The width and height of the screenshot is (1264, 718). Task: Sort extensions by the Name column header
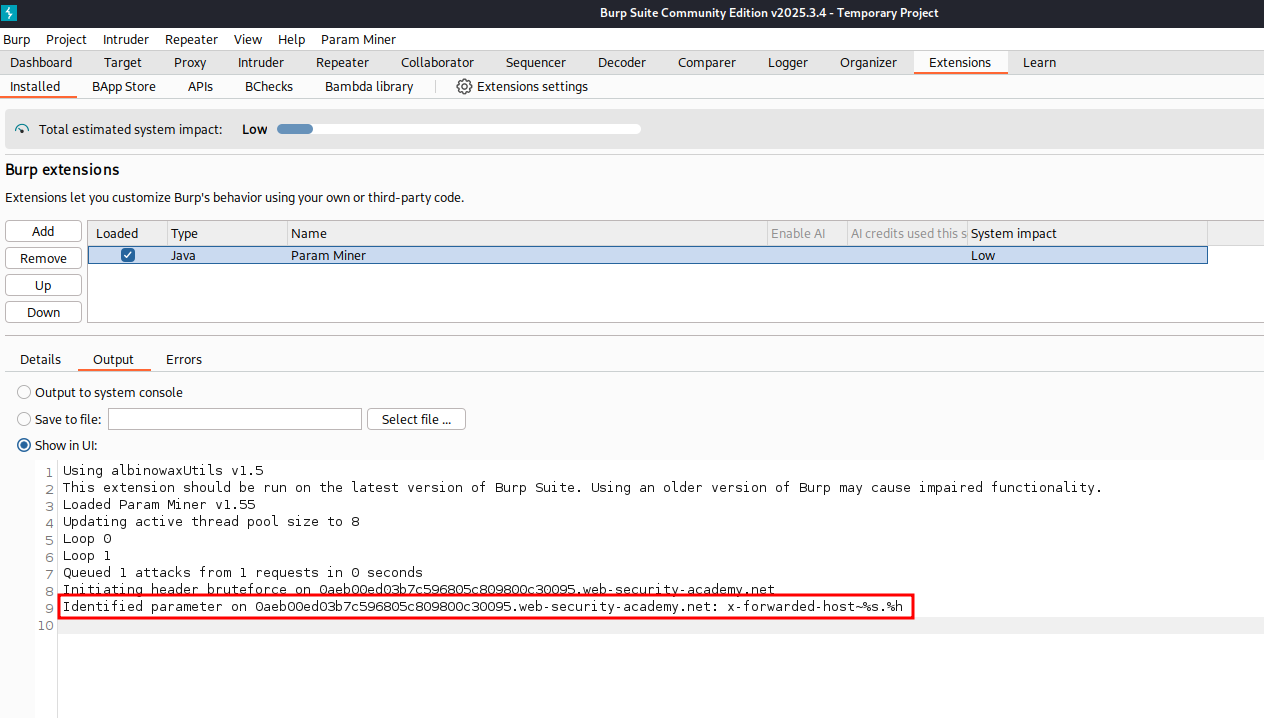(x=527, y=234)
